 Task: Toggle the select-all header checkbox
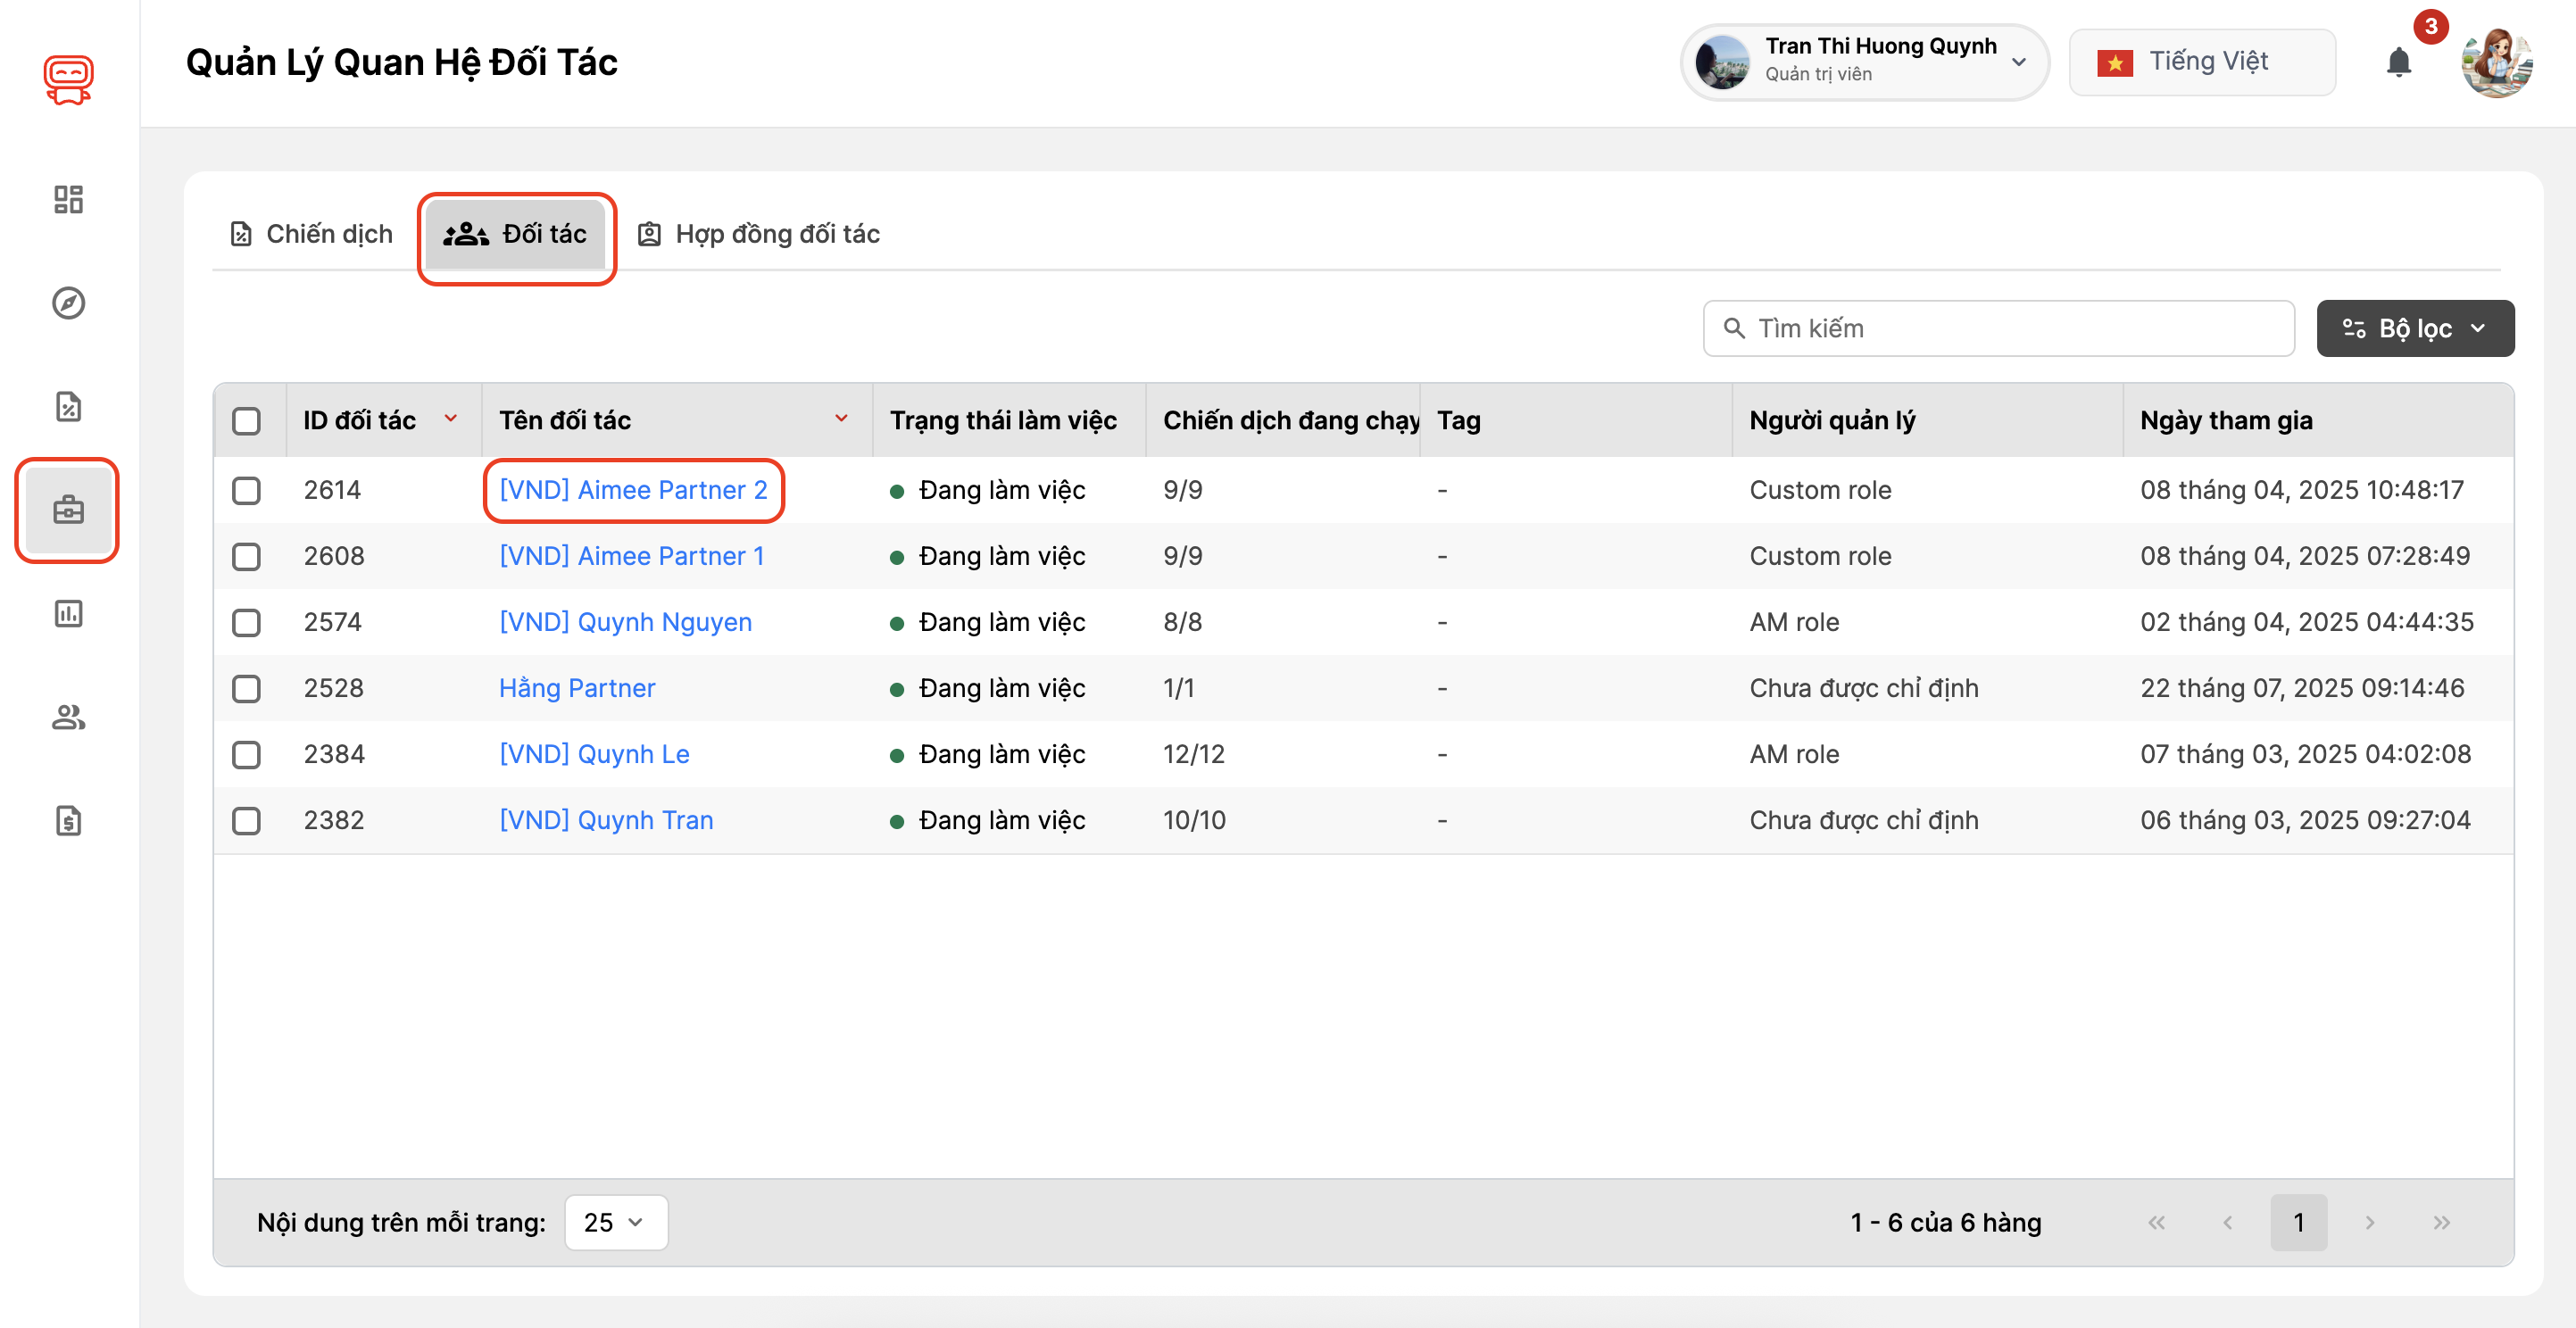(x=246, y=420)
